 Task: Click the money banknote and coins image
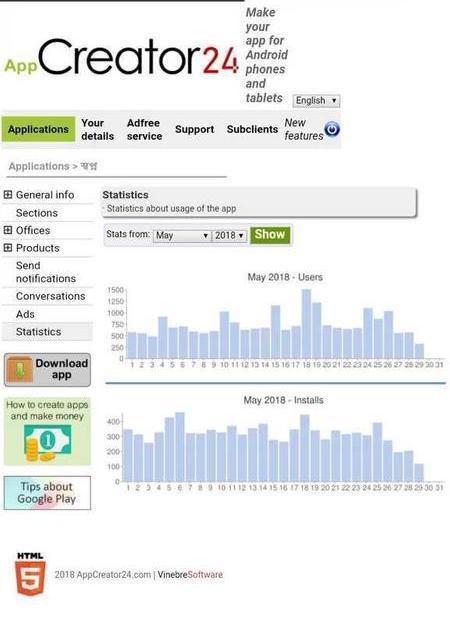(x=47, y=444)
